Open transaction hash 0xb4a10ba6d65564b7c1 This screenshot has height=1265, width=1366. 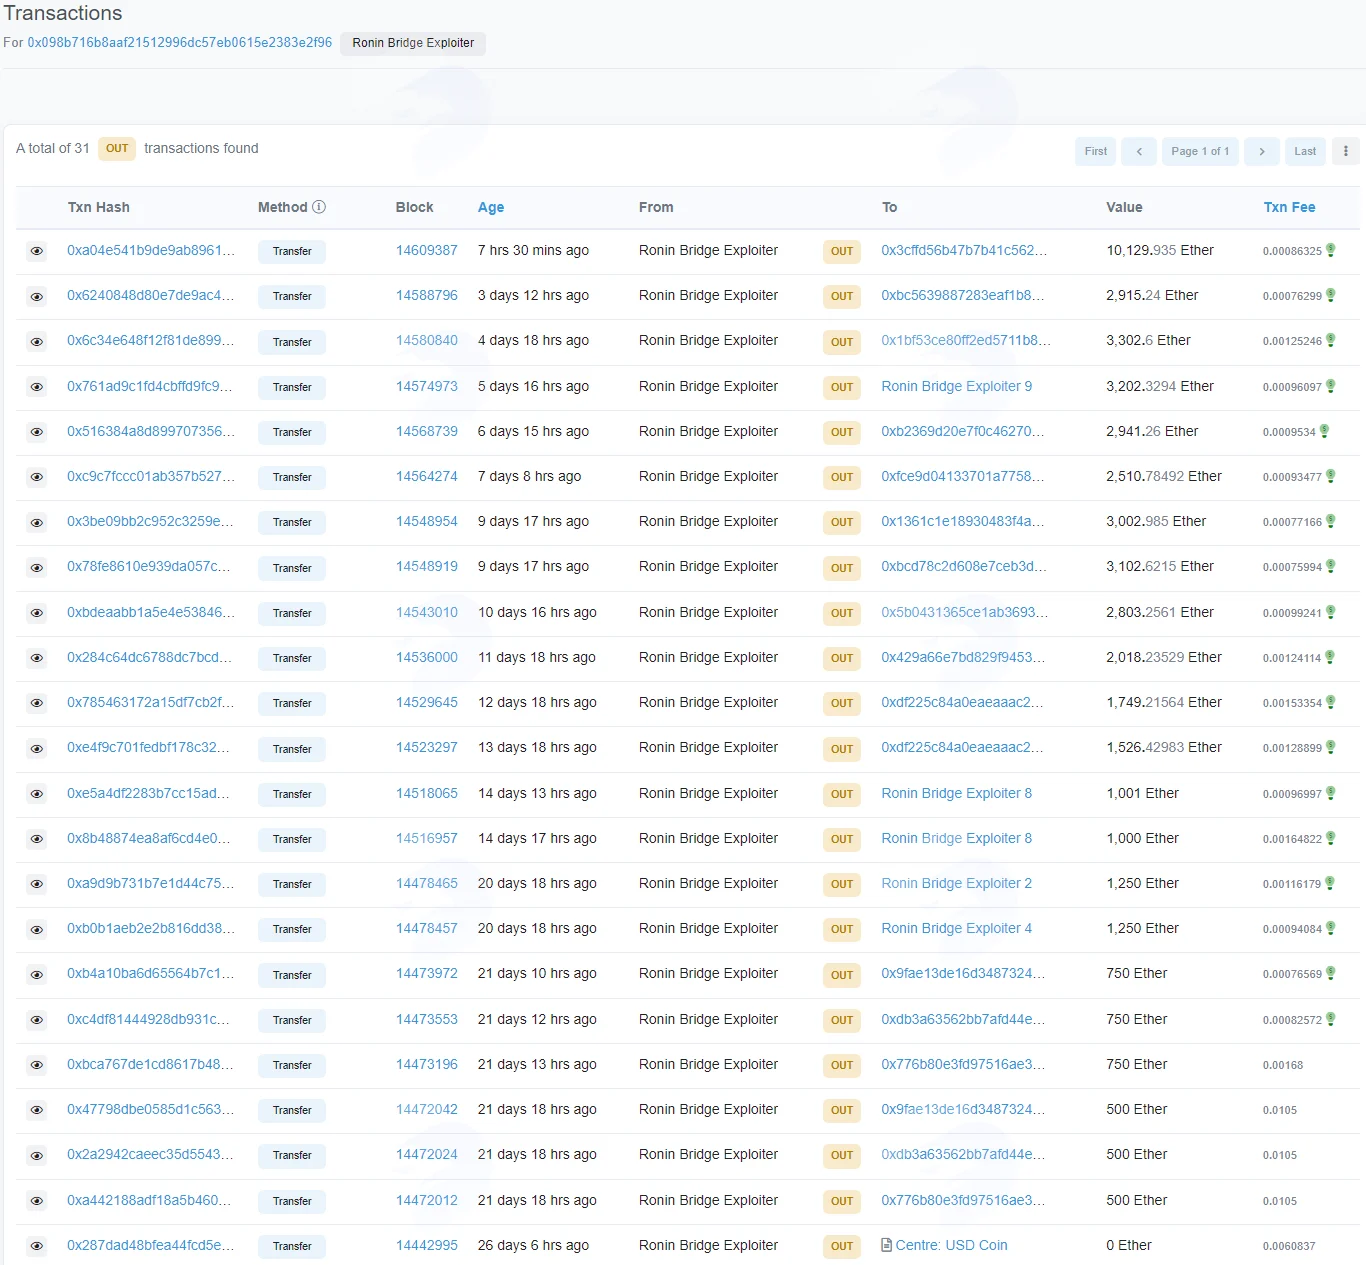151,973
